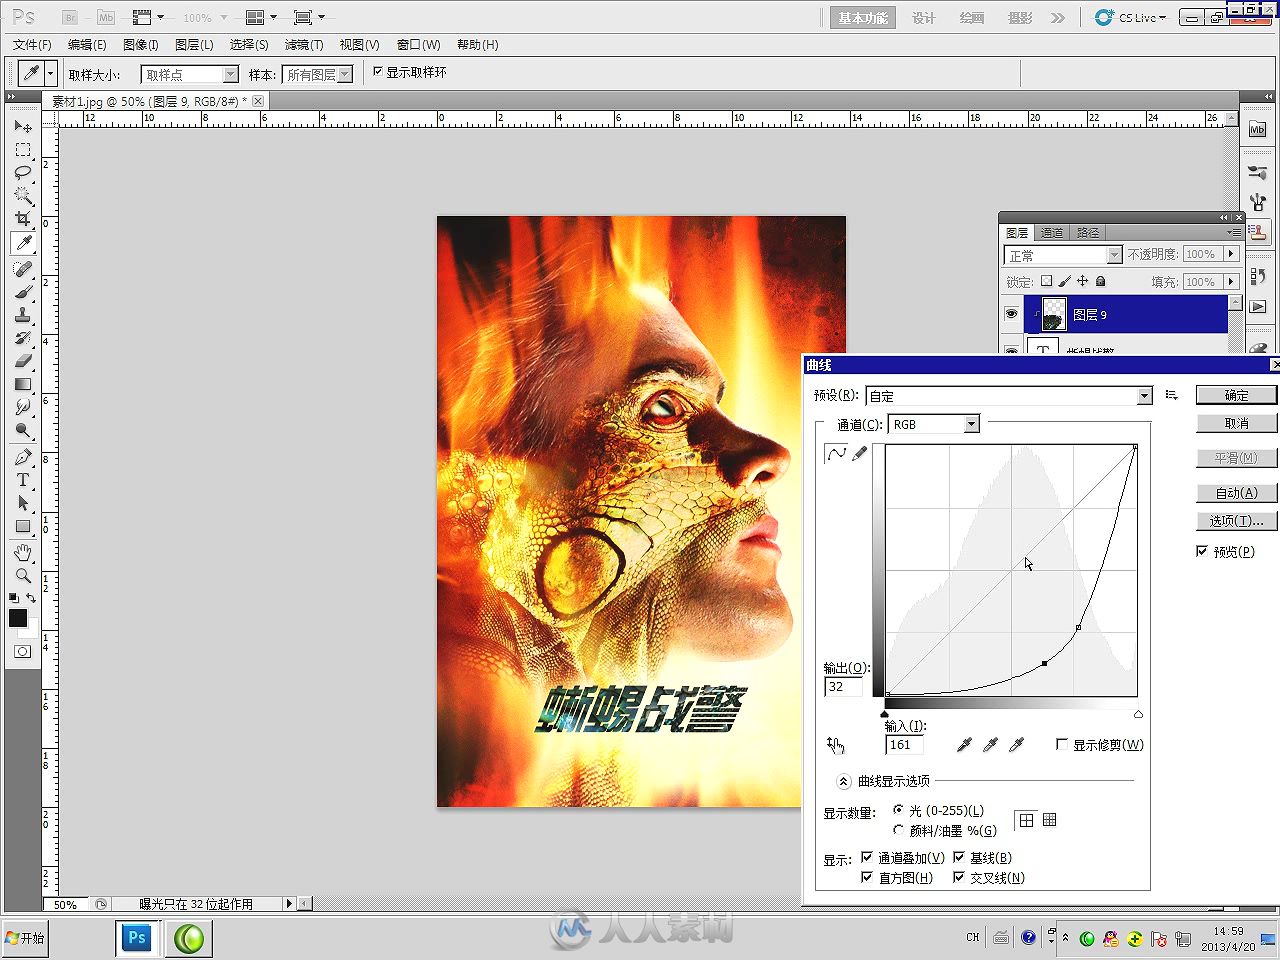The height and width of the screenshot is (960, 1280).
Task: Select the Clone Stamp tool
Action: pyautogui.click(x=23, y=315)
